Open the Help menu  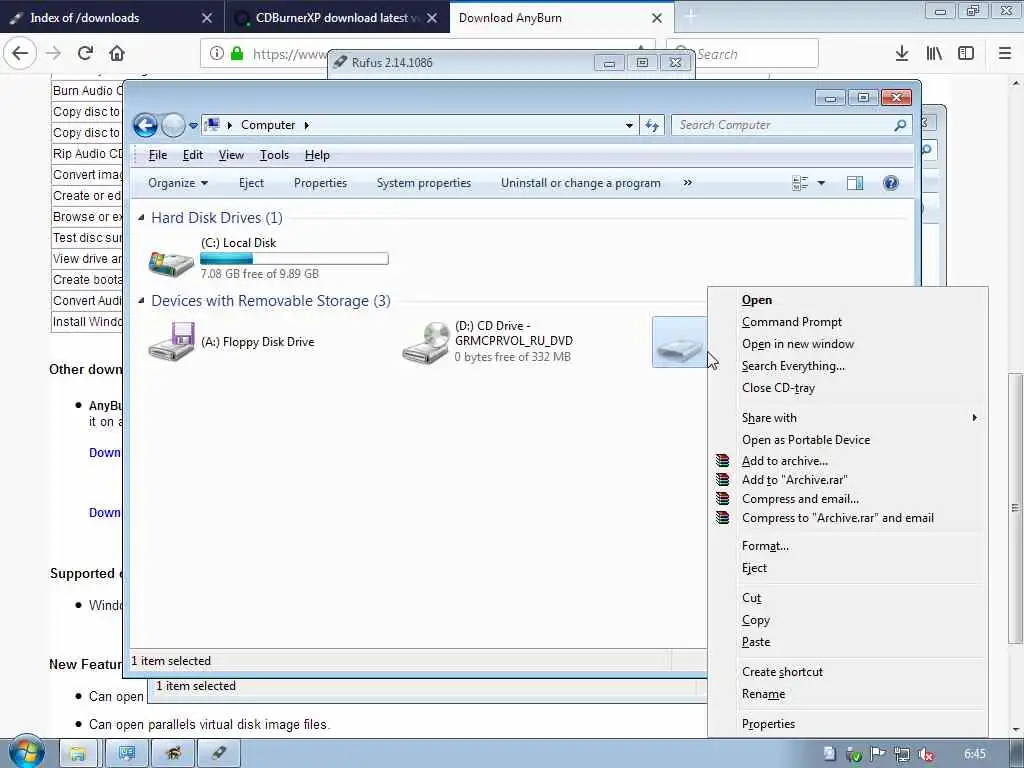point(317,155)
